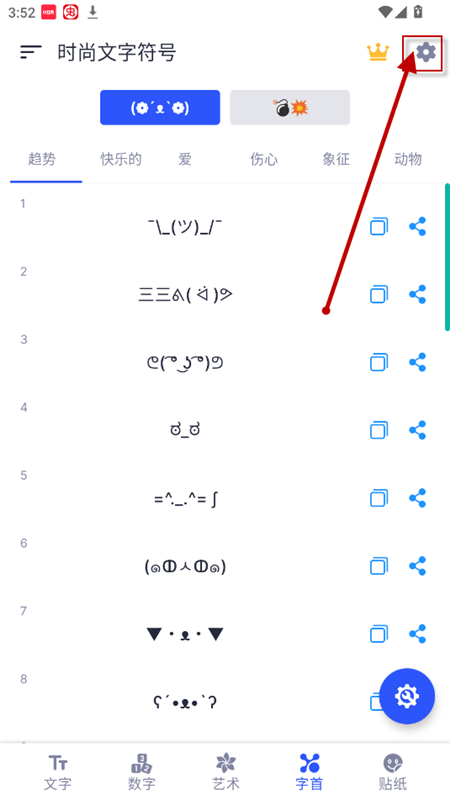The image size is (450, 799).
Task: Share the row 7 ▼・ᴥ・▼ emoticon
Action: (417, 634)
